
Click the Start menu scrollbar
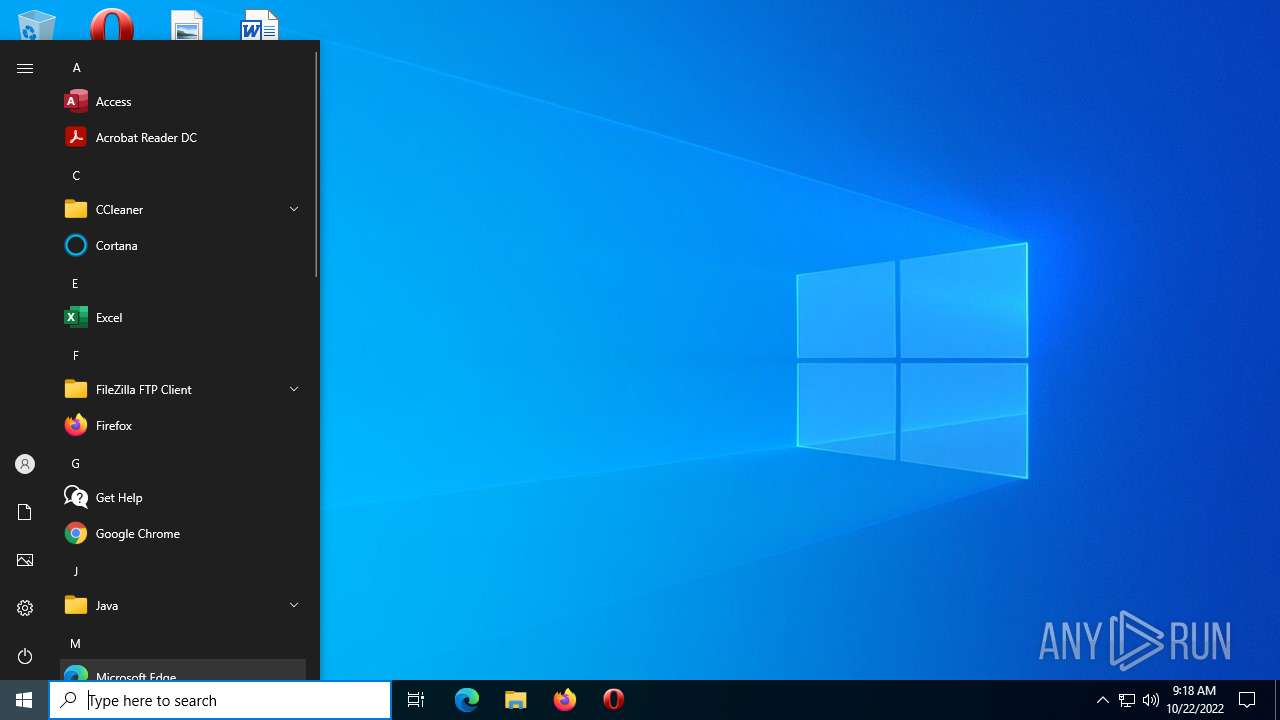tap(316, 165)
